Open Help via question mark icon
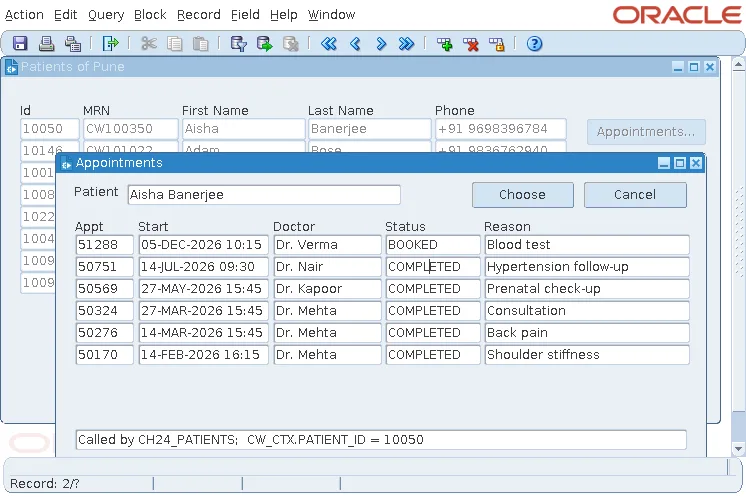 coord(534,44)
